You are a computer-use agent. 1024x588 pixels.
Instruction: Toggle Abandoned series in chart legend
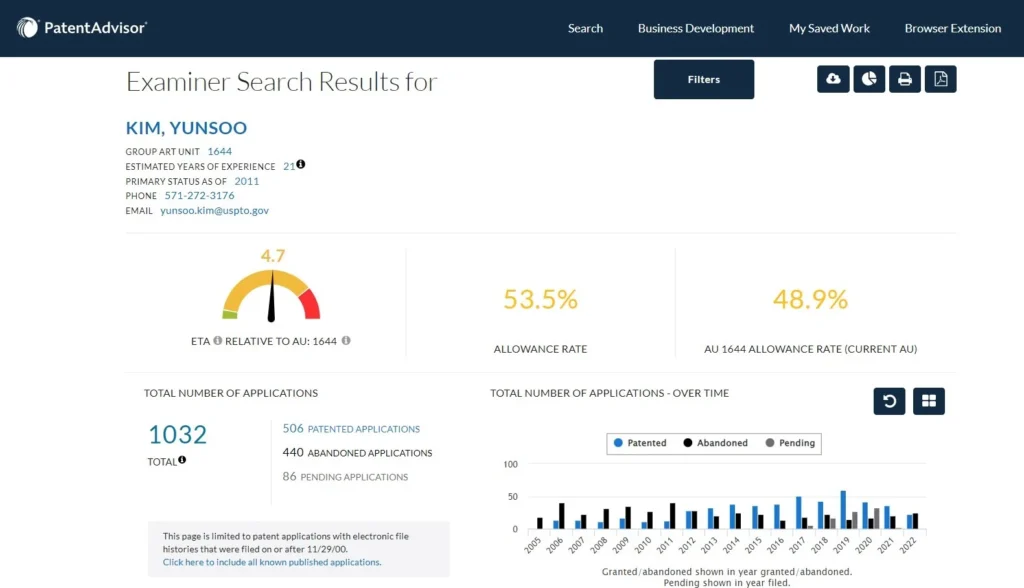[x=715, y=443]
